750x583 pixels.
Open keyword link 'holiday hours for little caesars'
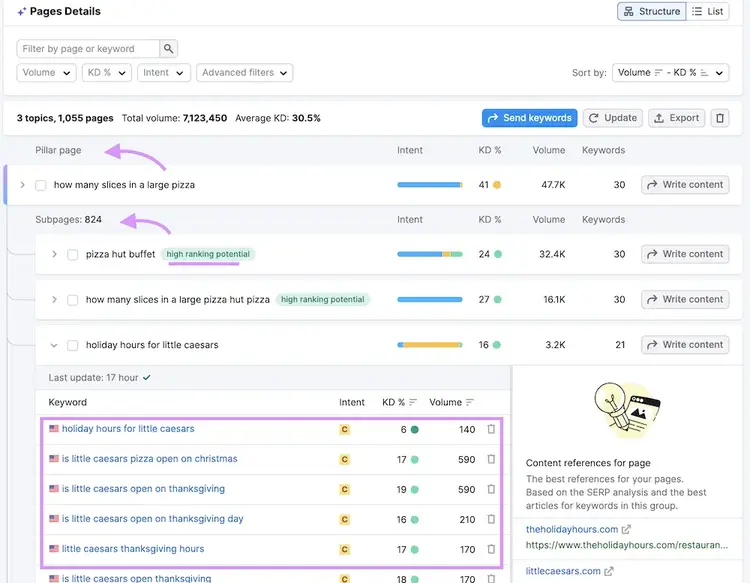coord(128,429)
